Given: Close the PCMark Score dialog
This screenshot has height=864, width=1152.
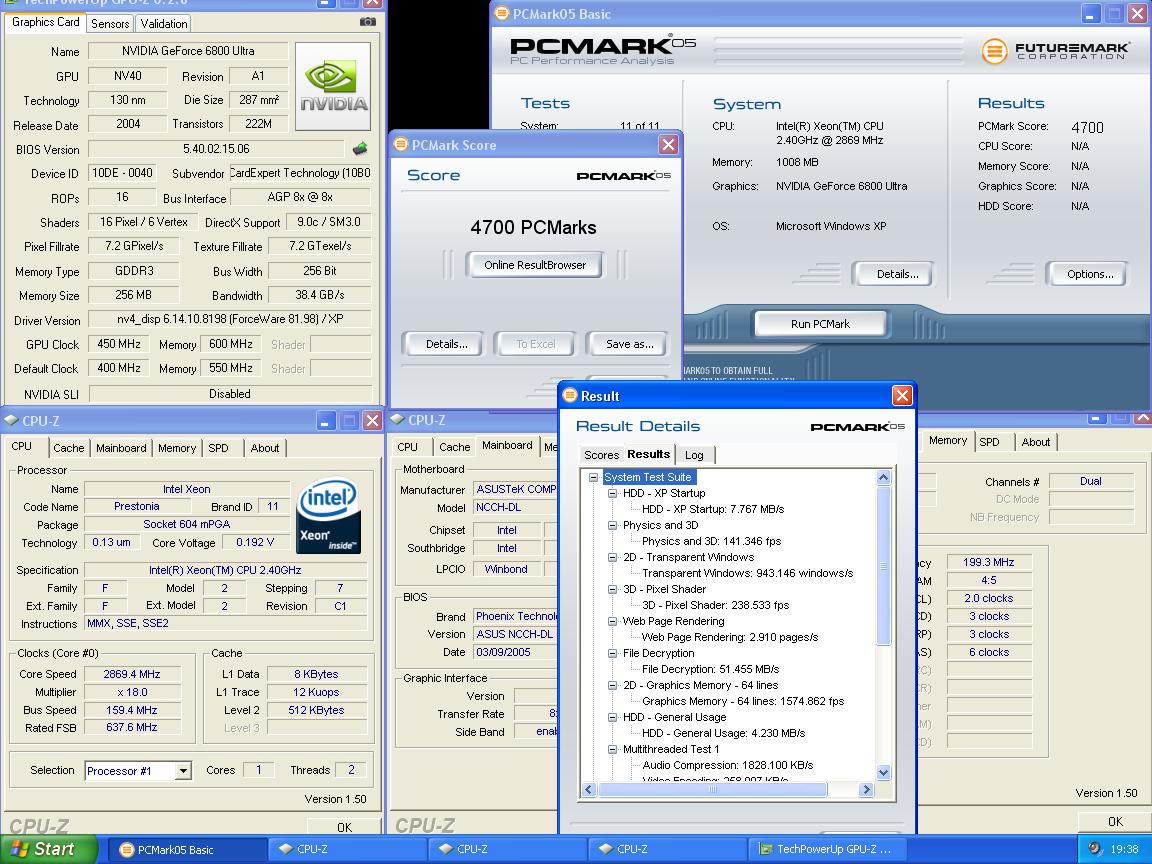Looking at the screenshot, I should (668, 145).
